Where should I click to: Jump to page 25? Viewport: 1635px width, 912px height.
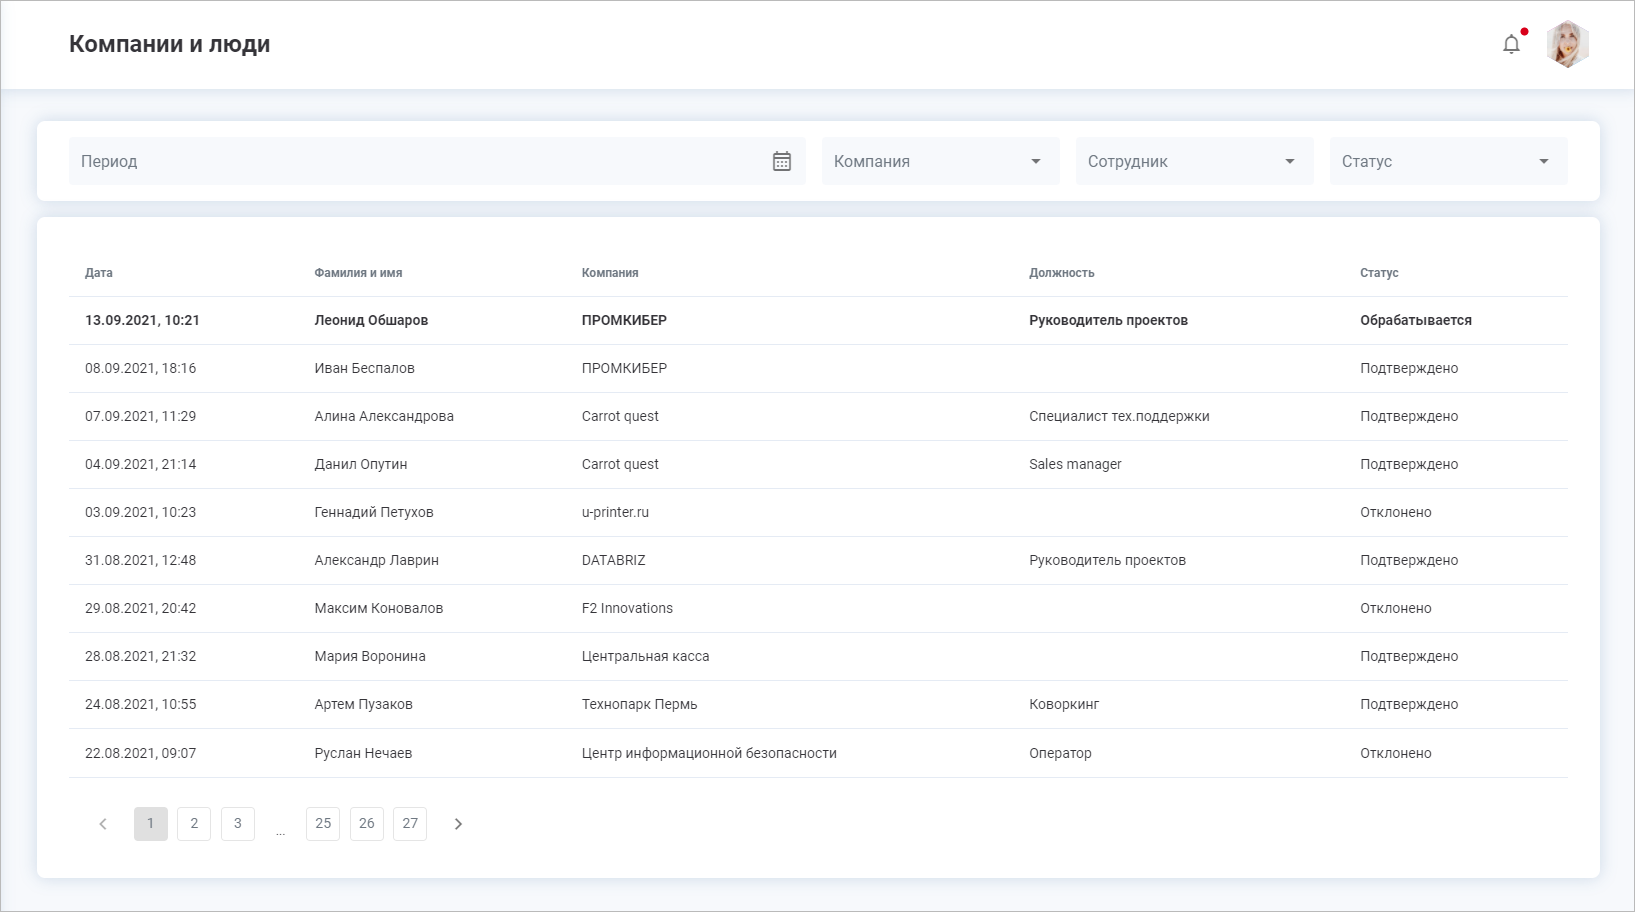(x=323, y=824)
